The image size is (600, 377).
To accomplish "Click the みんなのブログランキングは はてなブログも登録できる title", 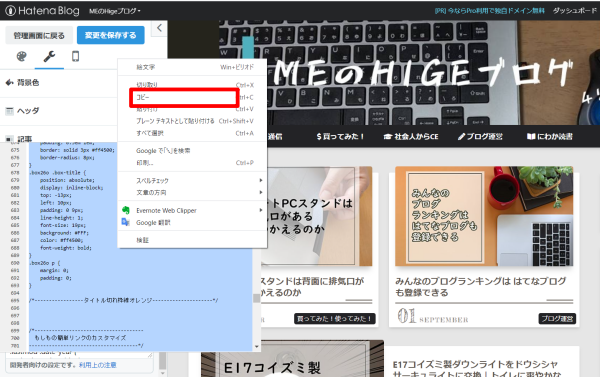I will point(480,287).
